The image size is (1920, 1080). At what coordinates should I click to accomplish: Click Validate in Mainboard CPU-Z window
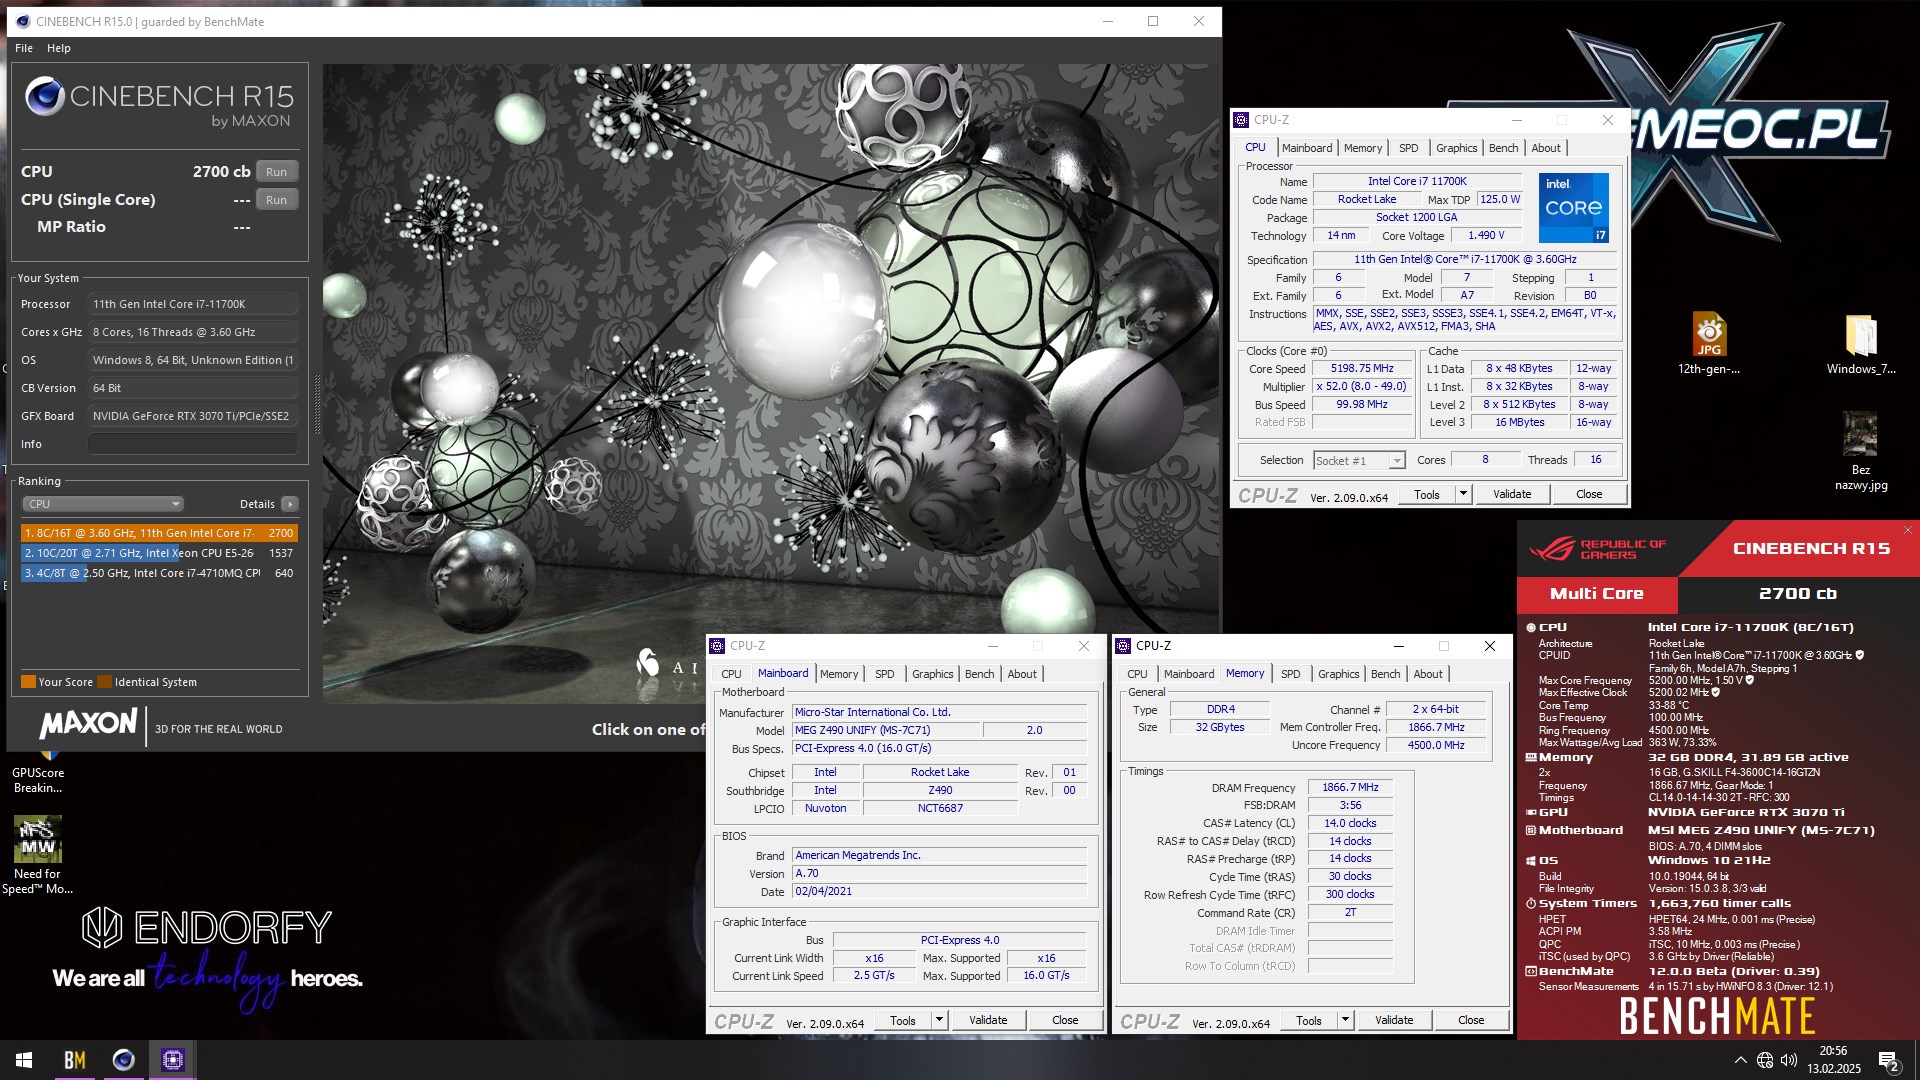pyautogui.click(x=988, y=1020)
